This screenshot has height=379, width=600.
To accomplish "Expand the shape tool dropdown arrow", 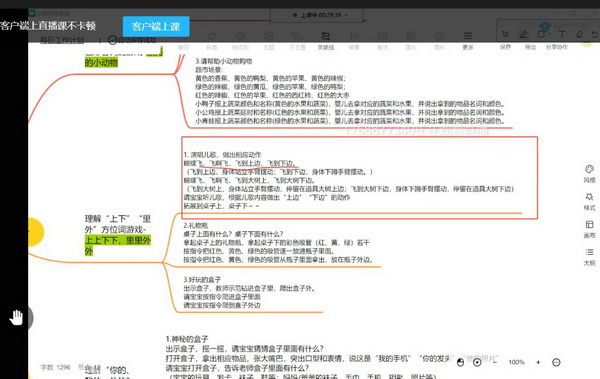I will click(x=549, y=34).
